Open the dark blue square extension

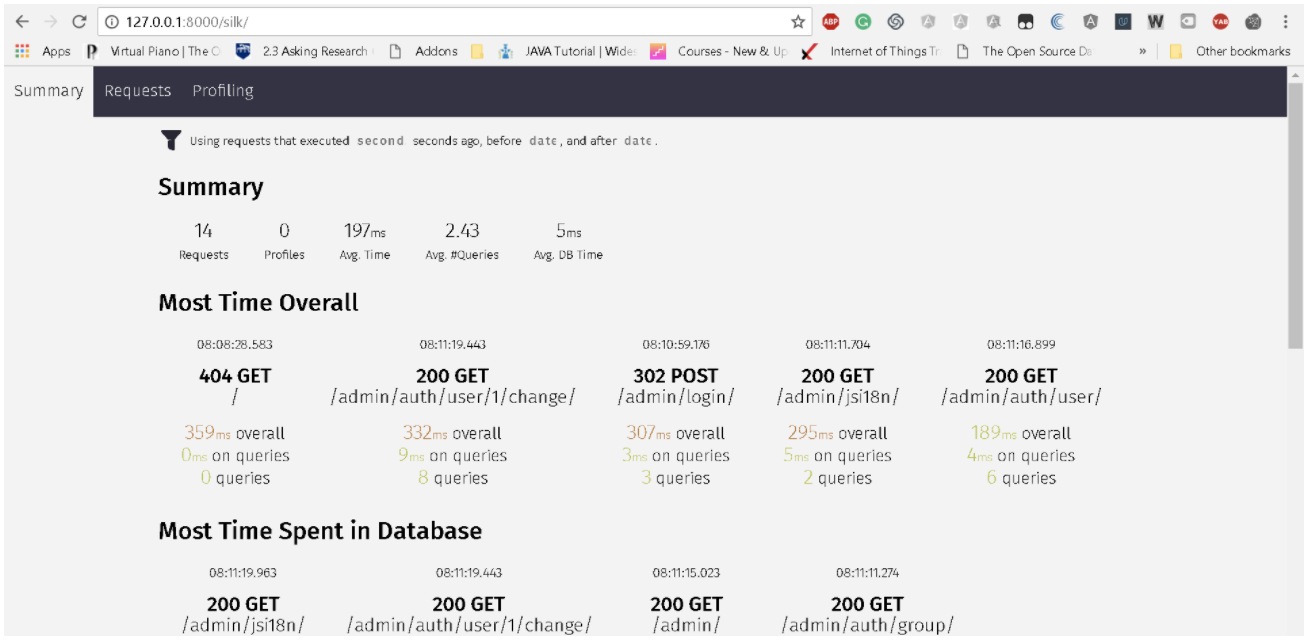[x=1124, y=21]
